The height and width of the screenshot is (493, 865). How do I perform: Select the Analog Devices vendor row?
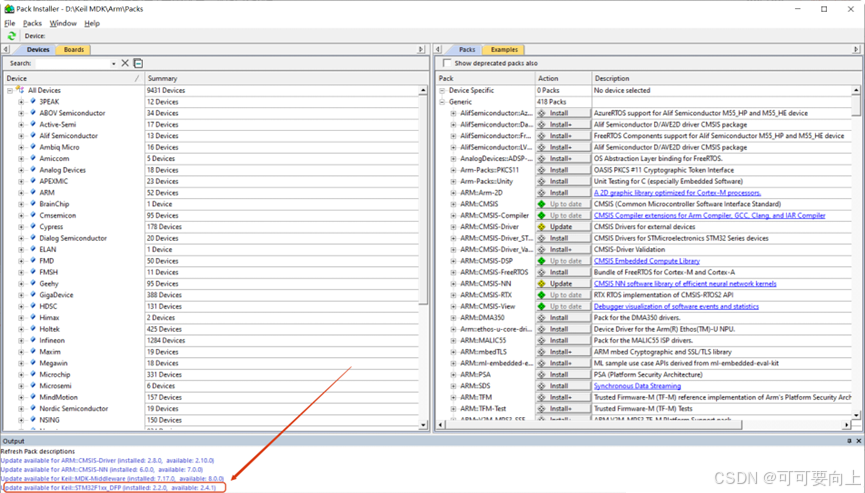click(x=62, y=170)
